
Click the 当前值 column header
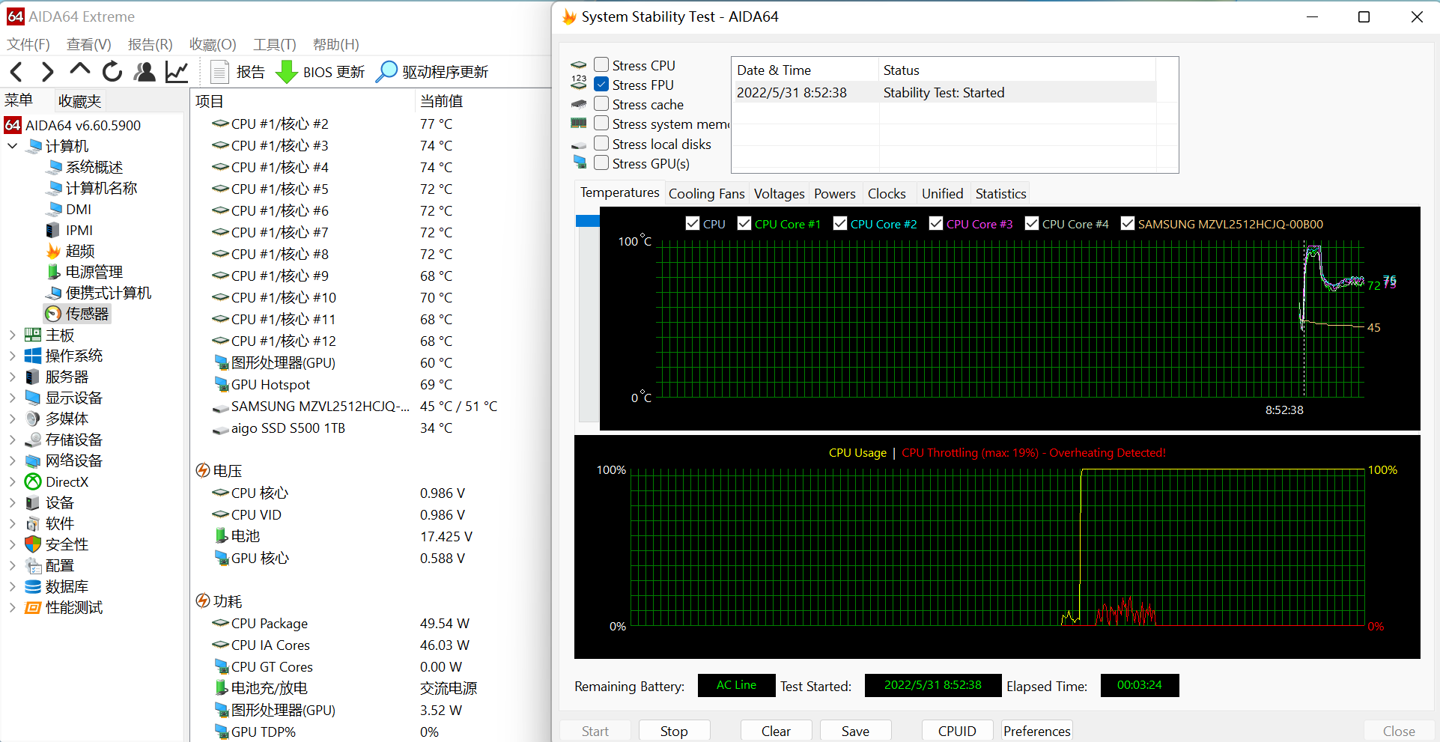pos(482,101)
